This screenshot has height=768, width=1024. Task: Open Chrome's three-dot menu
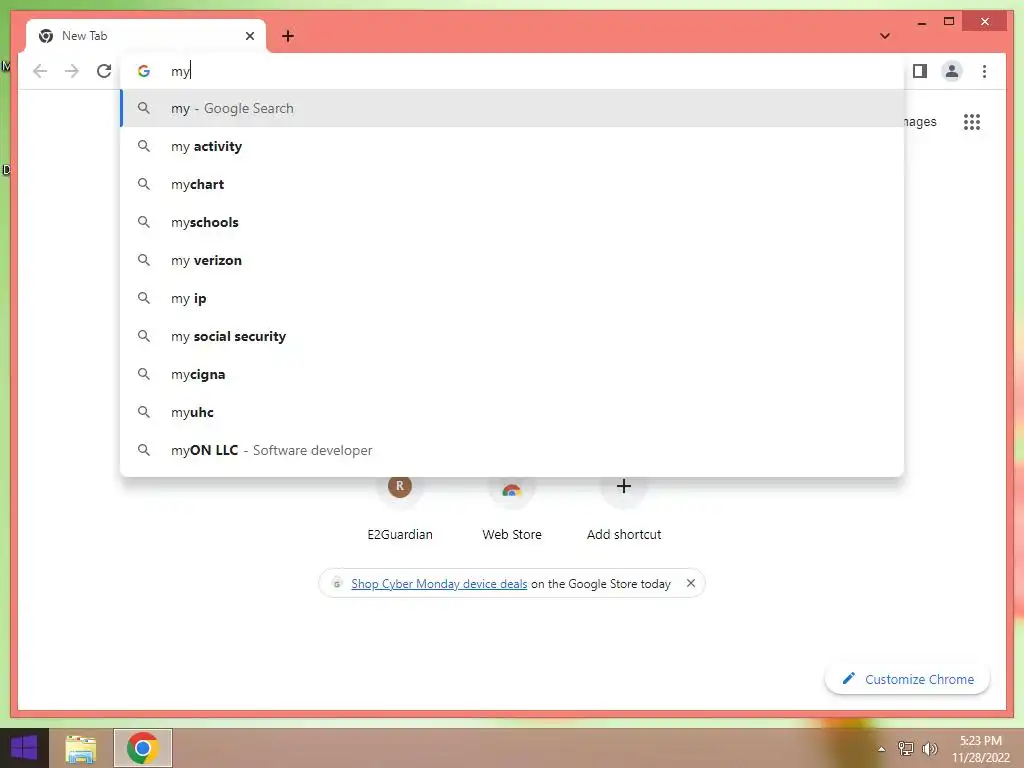[x=984, y=71]
